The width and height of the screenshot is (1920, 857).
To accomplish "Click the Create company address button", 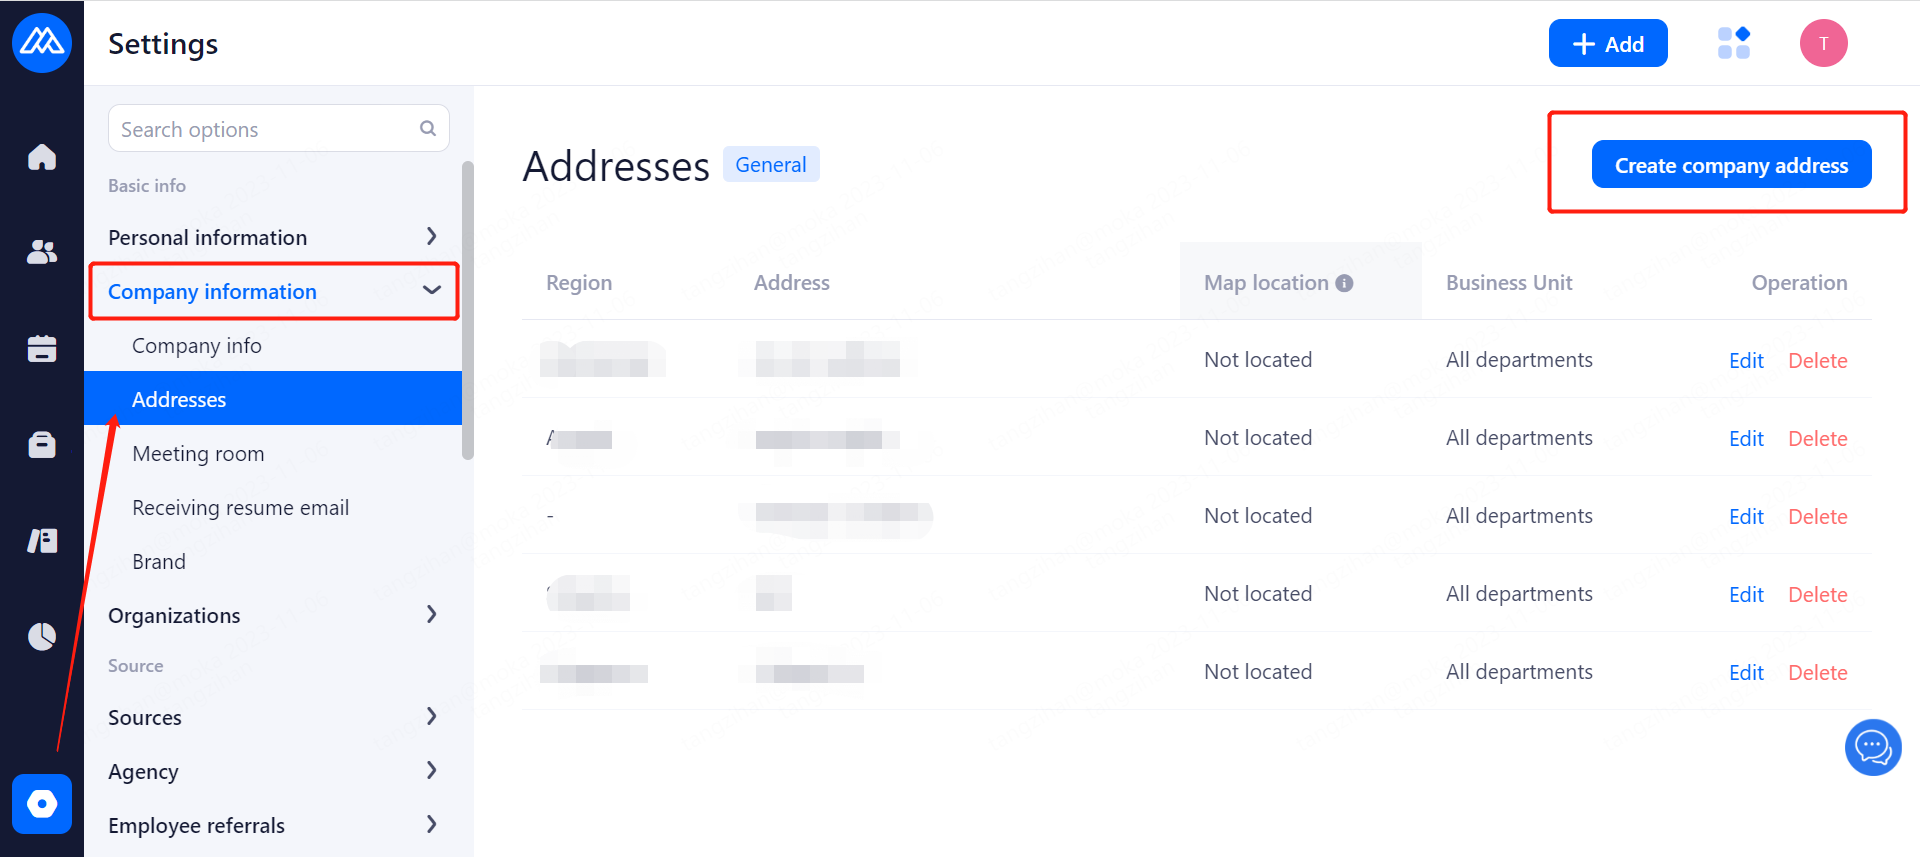I will tap(1731, 165).
